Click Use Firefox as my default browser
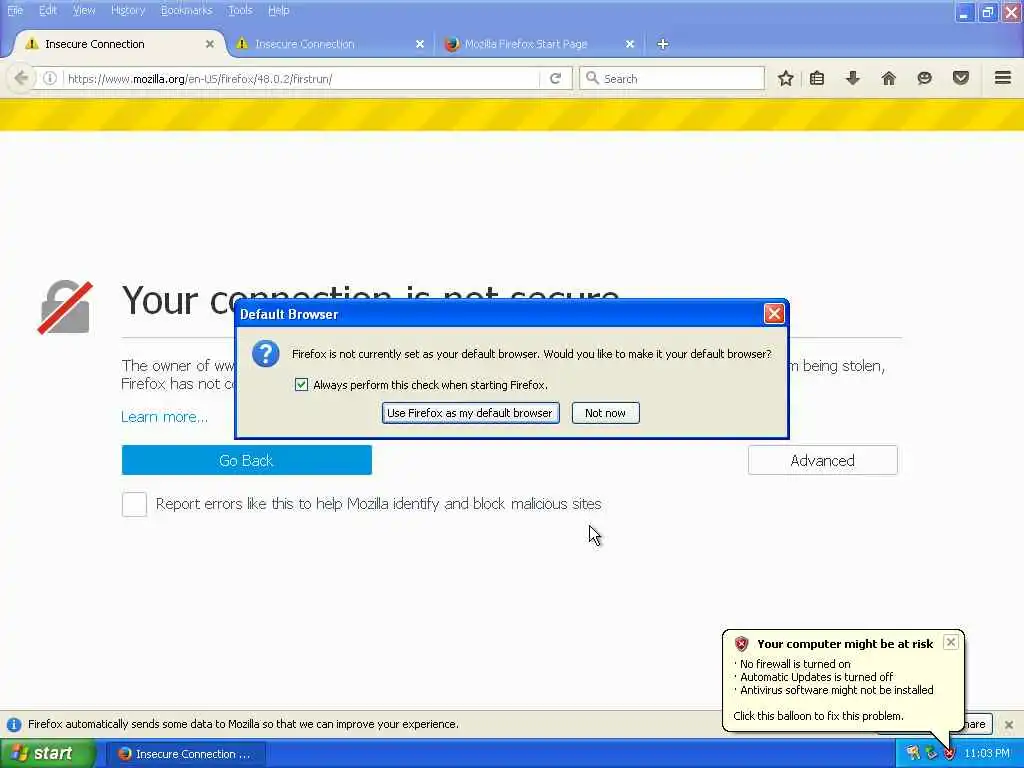This screenshot has width=1024, height=768. pos(470,413)
